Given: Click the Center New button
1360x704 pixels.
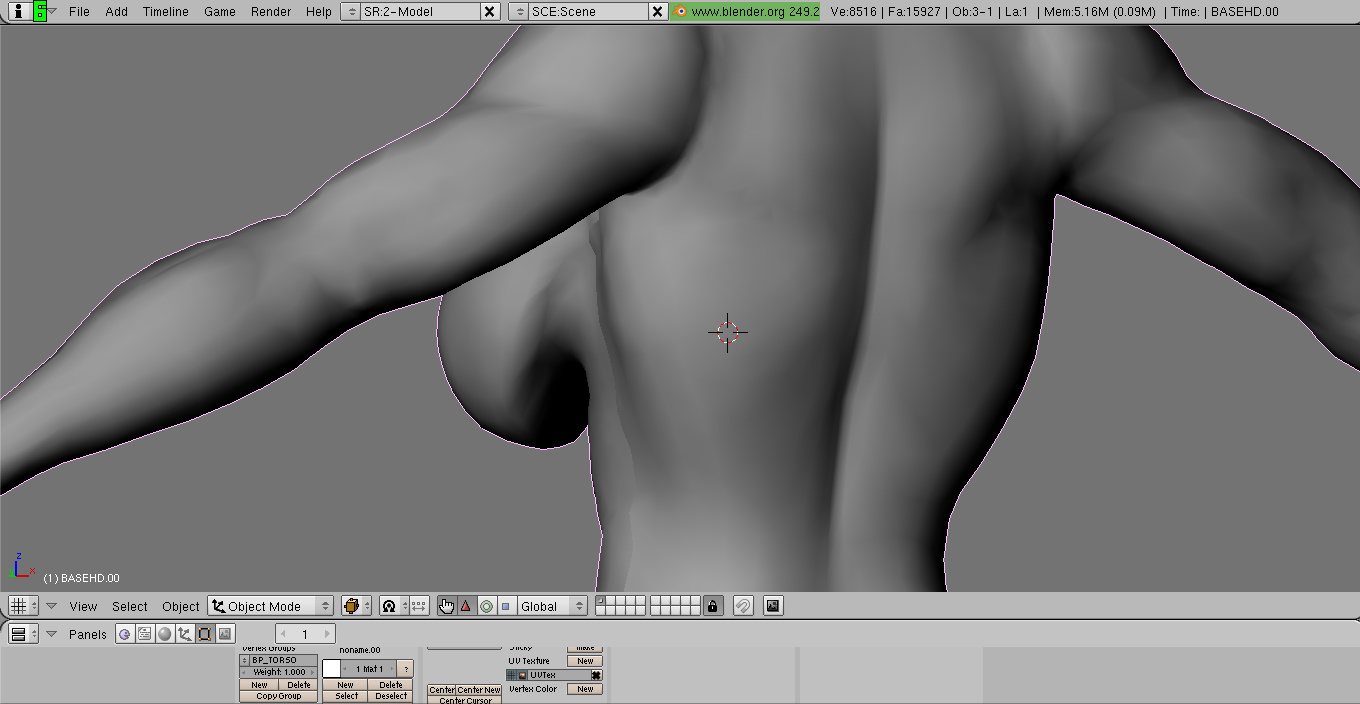Looking at the screenshot, I should pyautogui.click(x=479, y=690).
